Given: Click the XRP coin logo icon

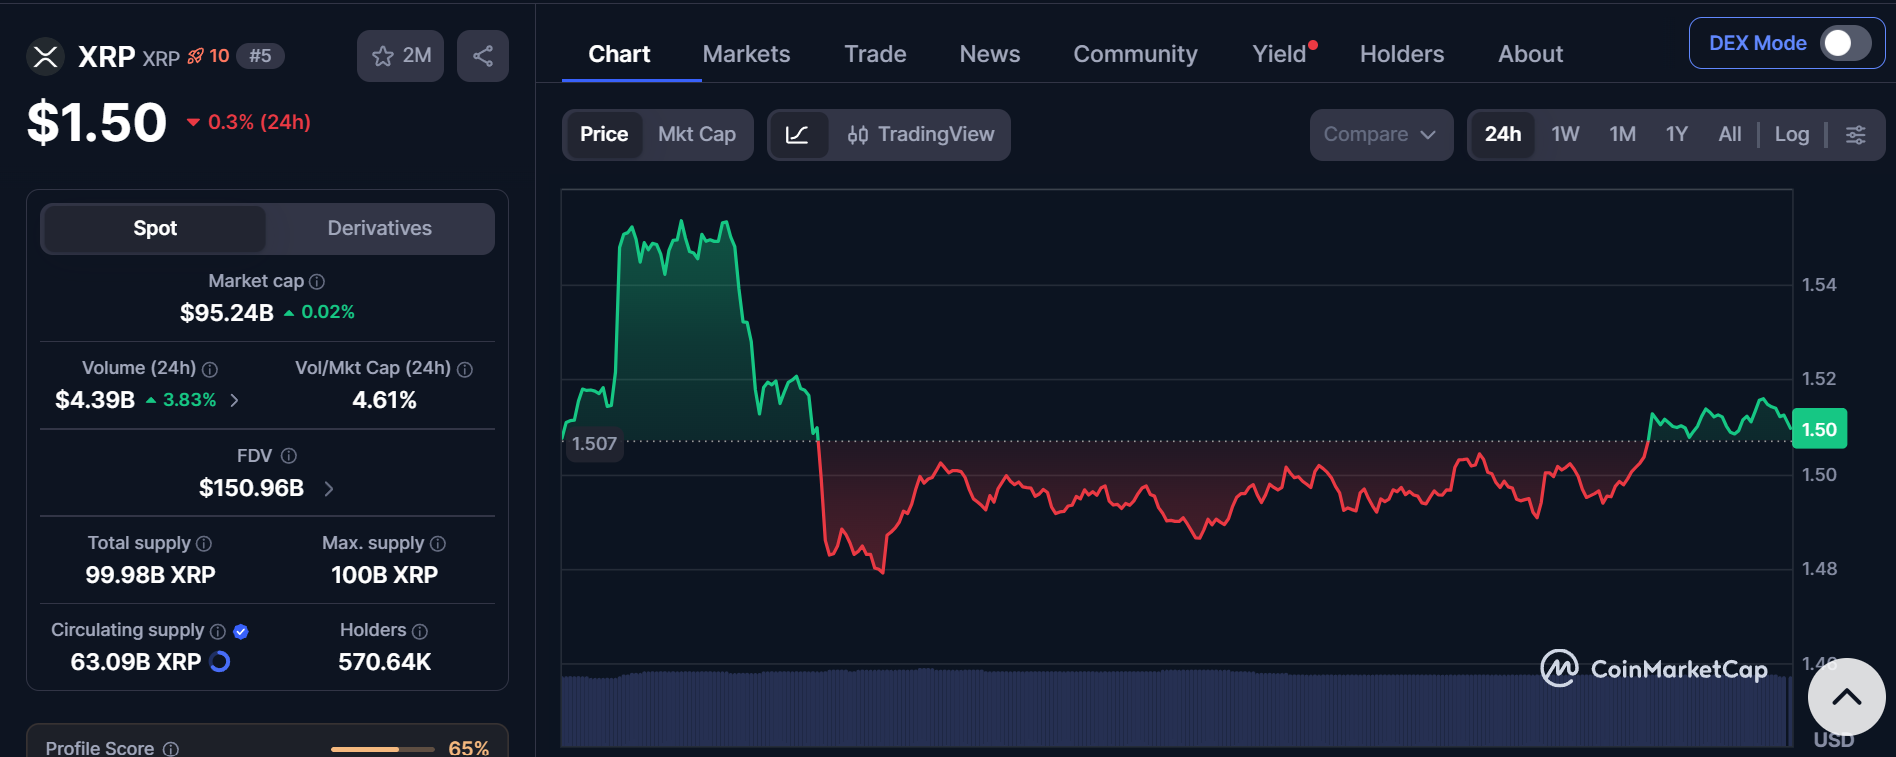Looking at the screenshot, I should (x=45, y=56).
